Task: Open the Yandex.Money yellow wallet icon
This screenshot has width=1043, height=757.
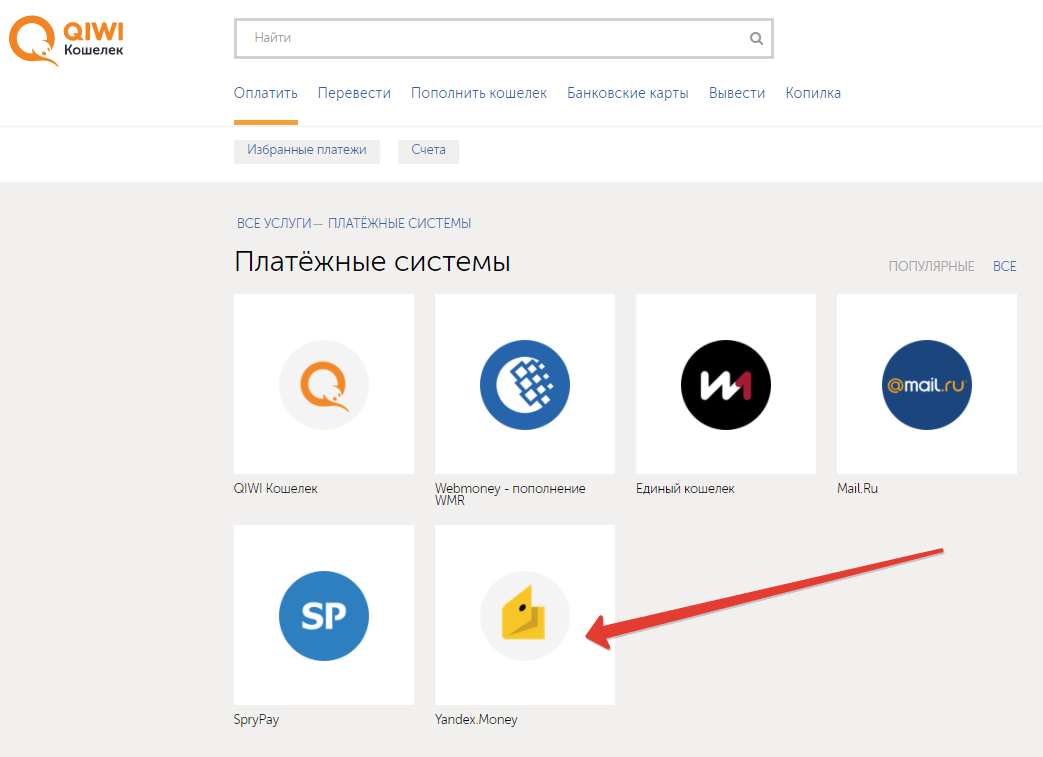Action: pyautogui.click(x=525, y=615)
